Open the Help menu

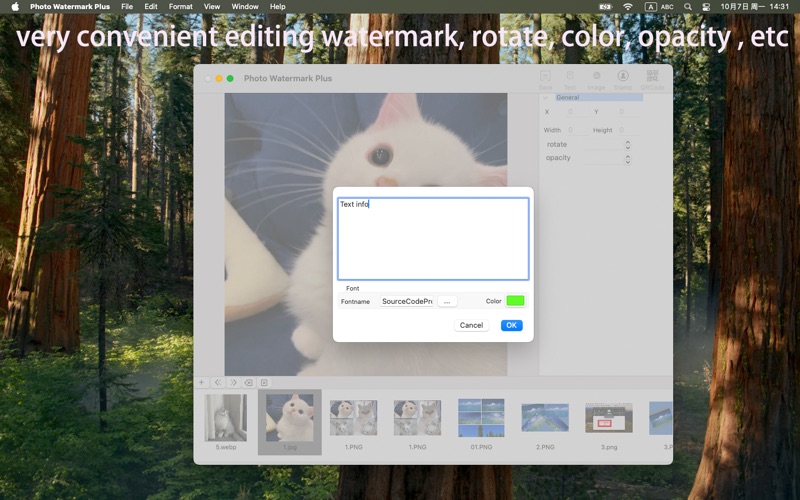[278, 7]
